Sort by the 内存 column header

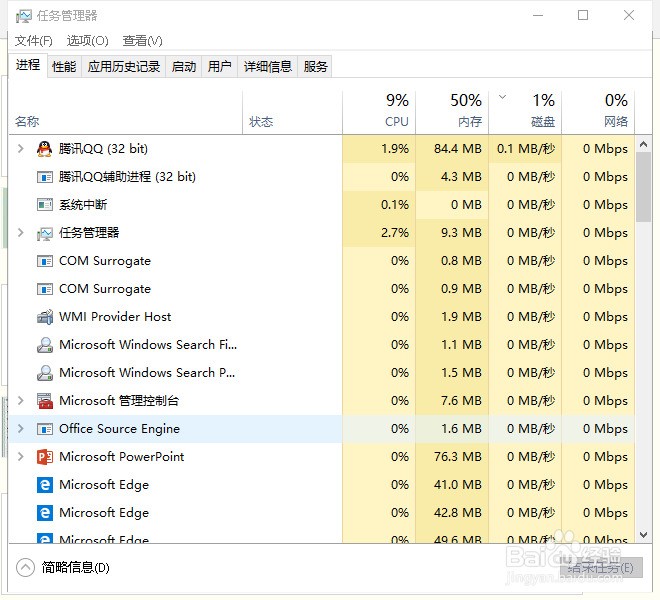pyautogui.click(x=452, y=112)
